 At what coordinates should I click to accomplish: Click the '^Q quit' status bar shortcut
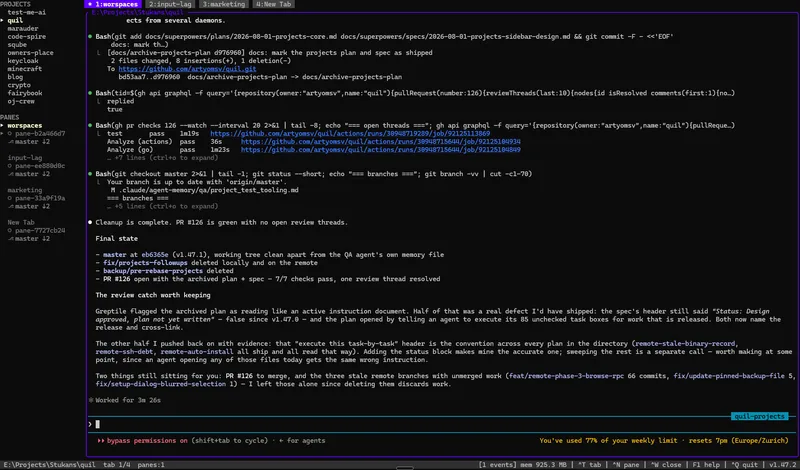pyautogui.click(x=744, y=465)
